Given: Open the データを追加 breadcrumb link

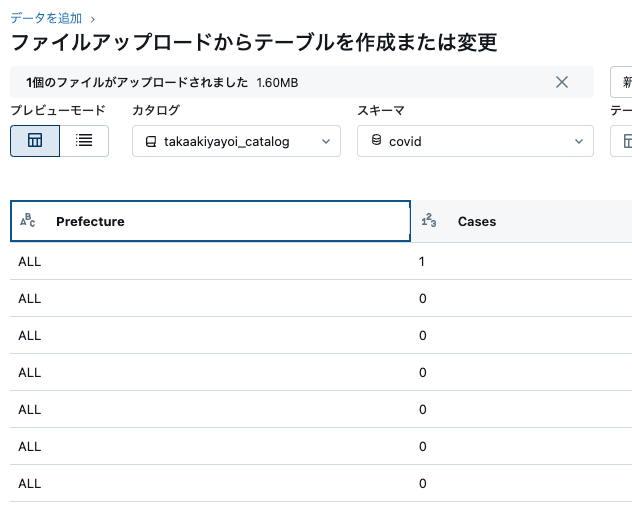Looking at the screenshot, I should 46,18.
